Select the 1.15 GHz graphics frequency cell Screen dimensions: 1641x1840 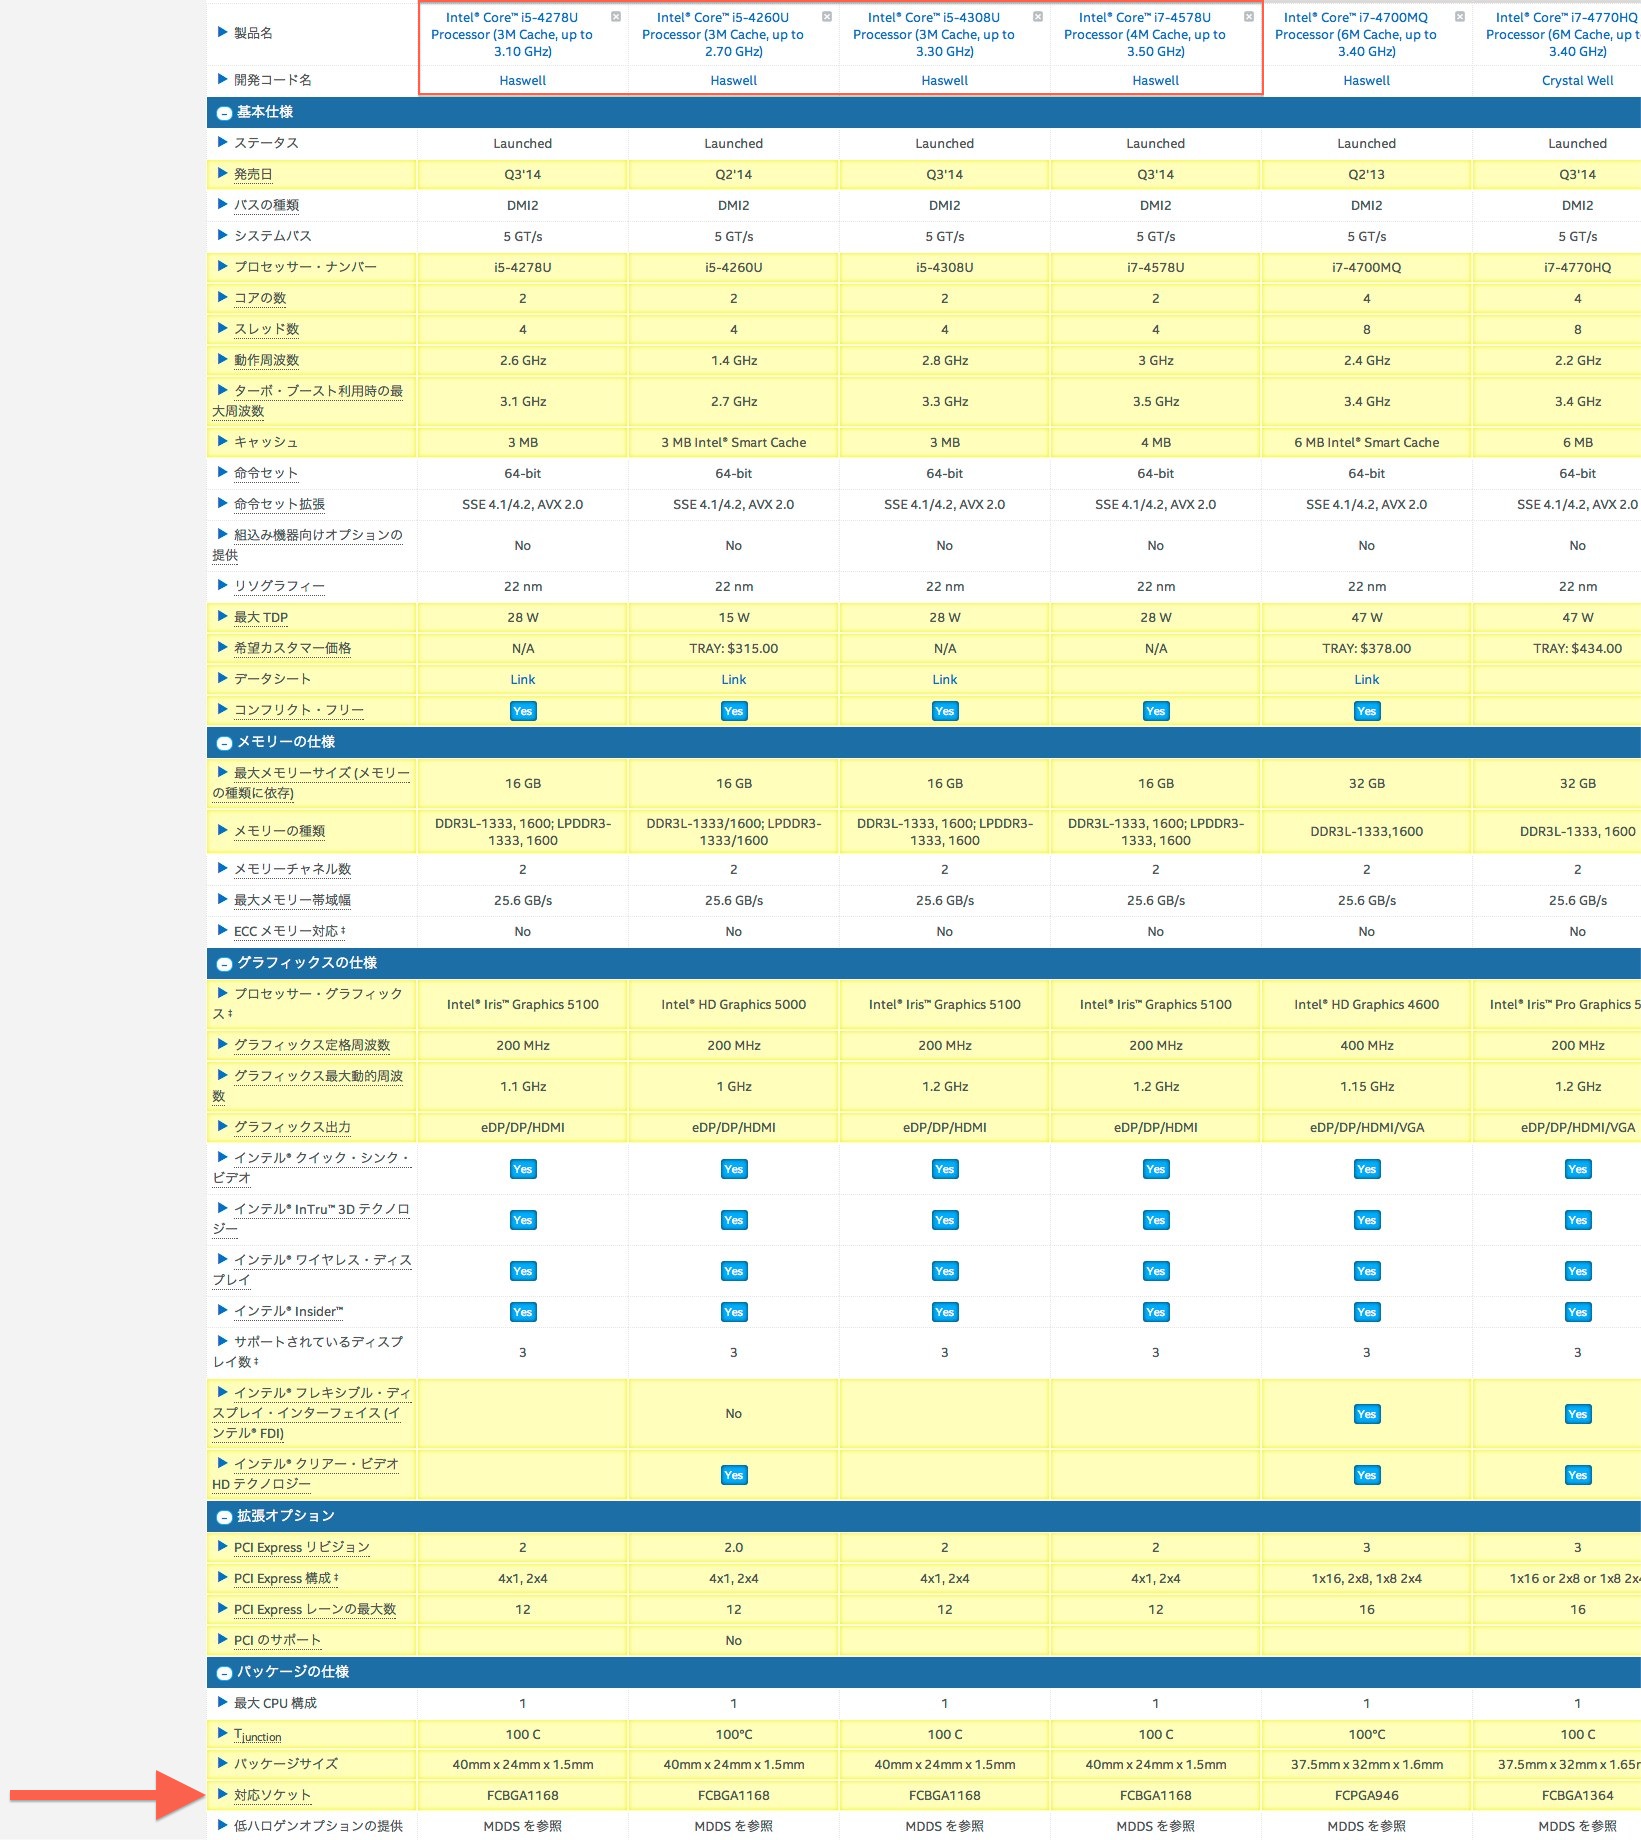(1367, 1086)
